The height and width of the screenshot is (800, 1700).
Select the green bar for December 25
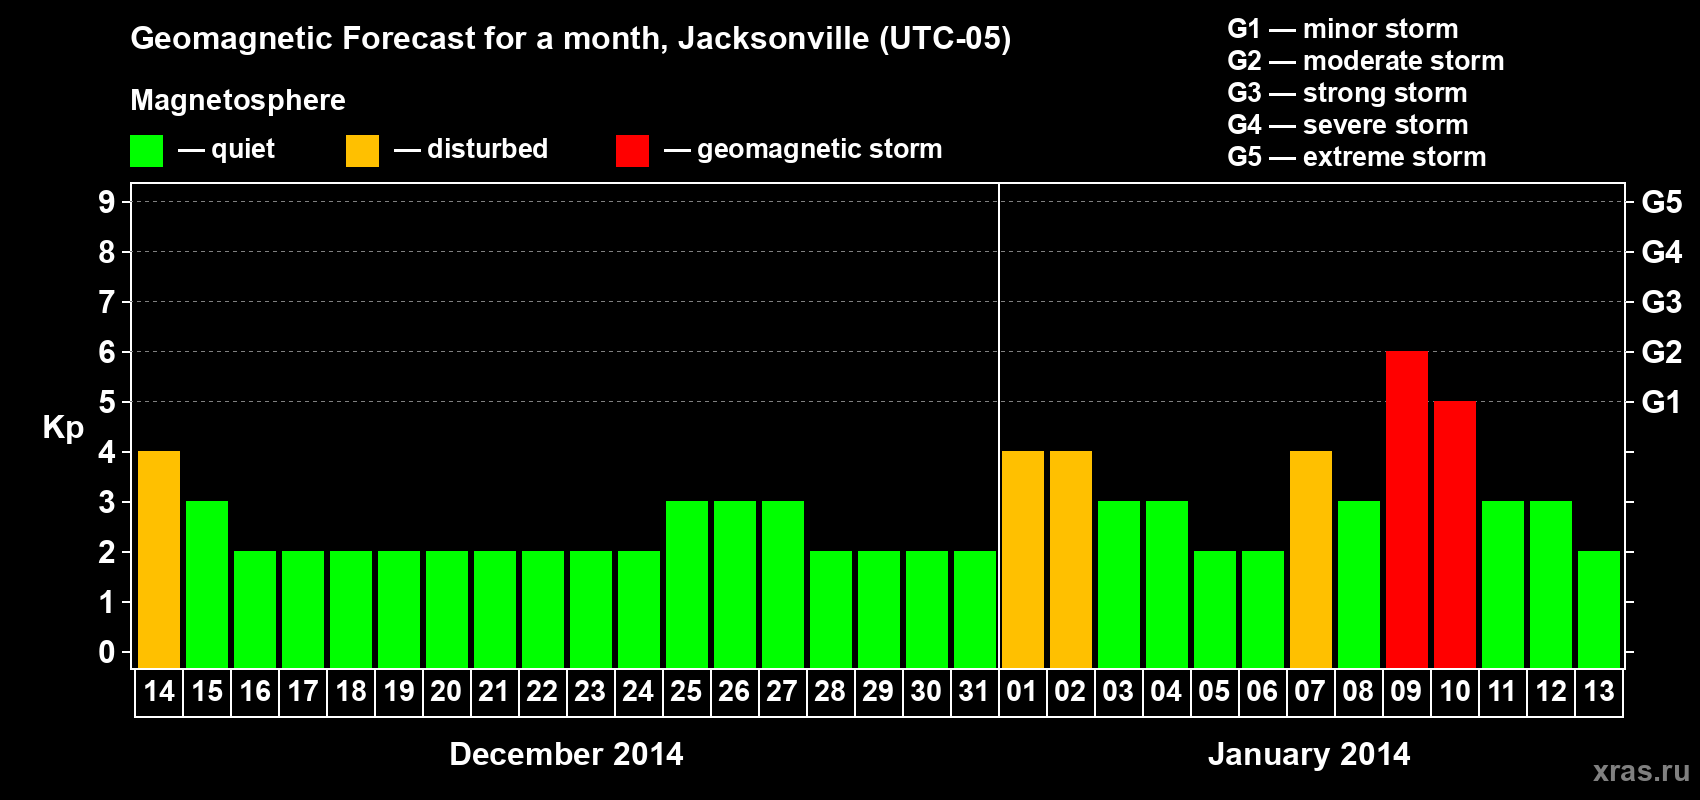687,584
